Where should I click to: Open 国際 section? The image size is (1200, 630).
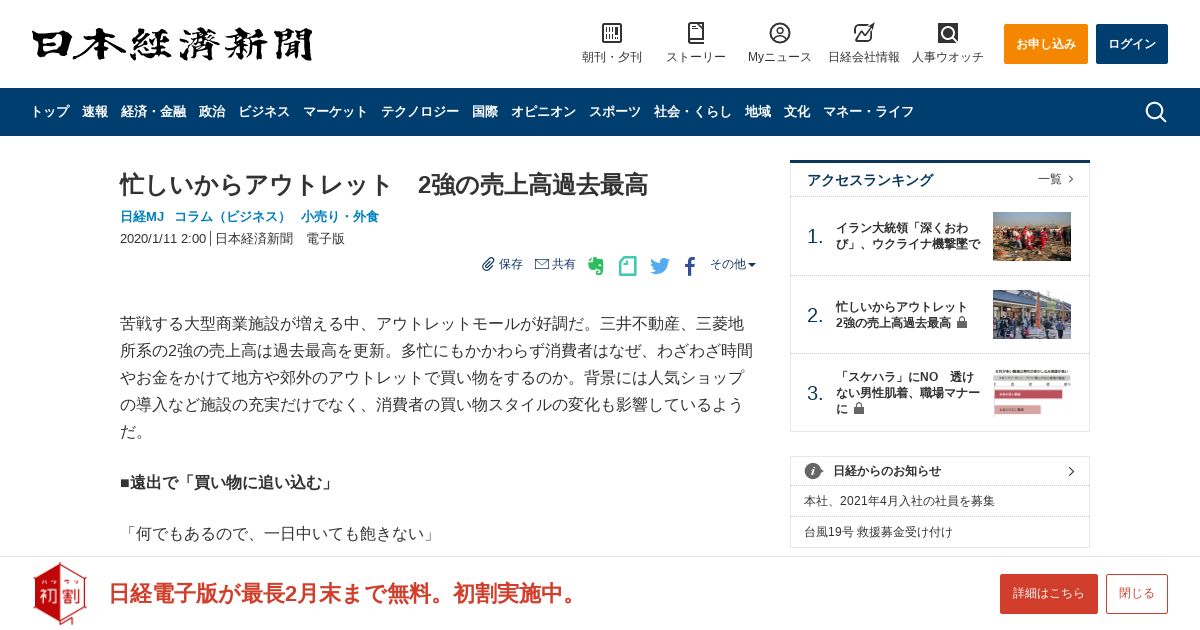click(485, 112)
